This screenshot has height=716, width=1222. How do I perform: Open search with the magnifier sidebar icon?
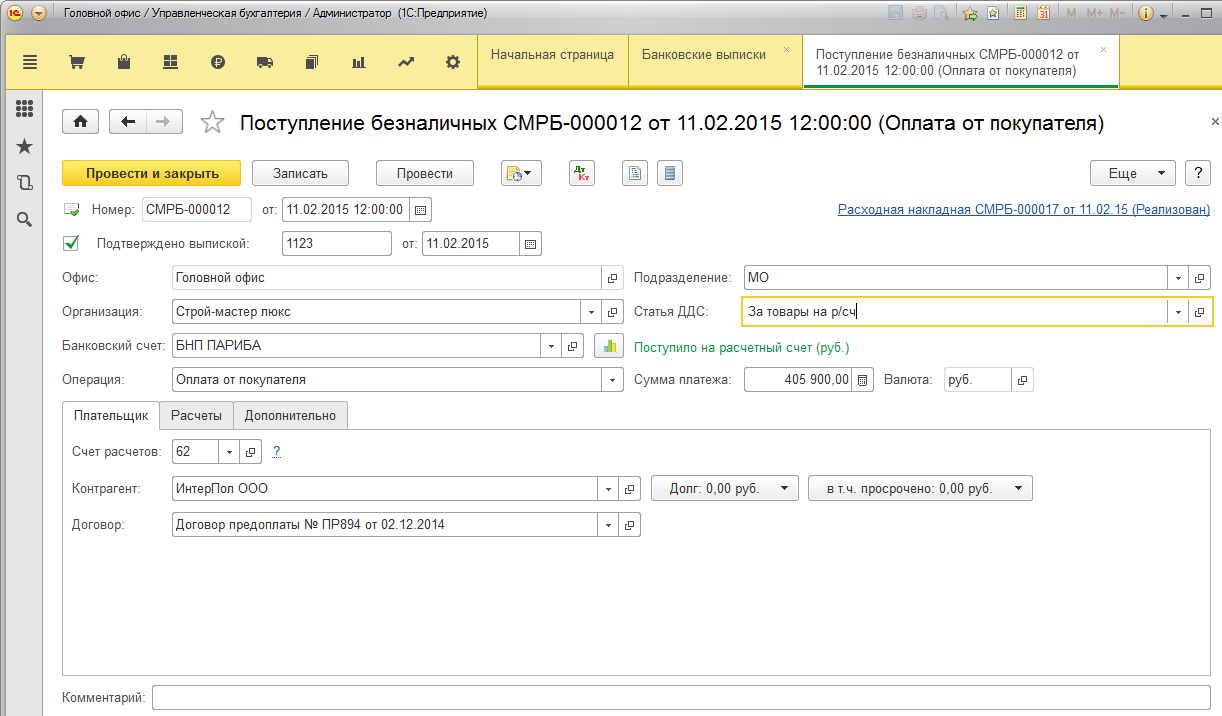click(25, 220)
